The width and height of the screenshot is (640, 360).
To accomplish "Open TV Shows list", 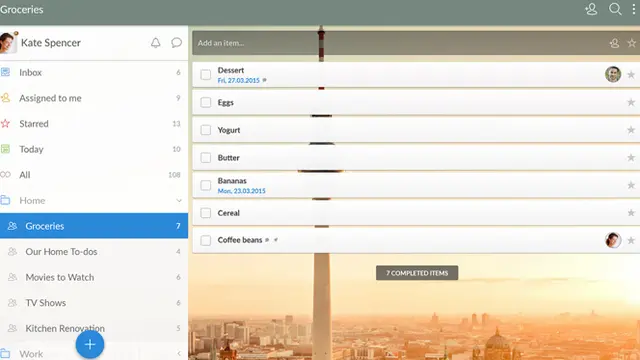I will click(x=94, y=303).
